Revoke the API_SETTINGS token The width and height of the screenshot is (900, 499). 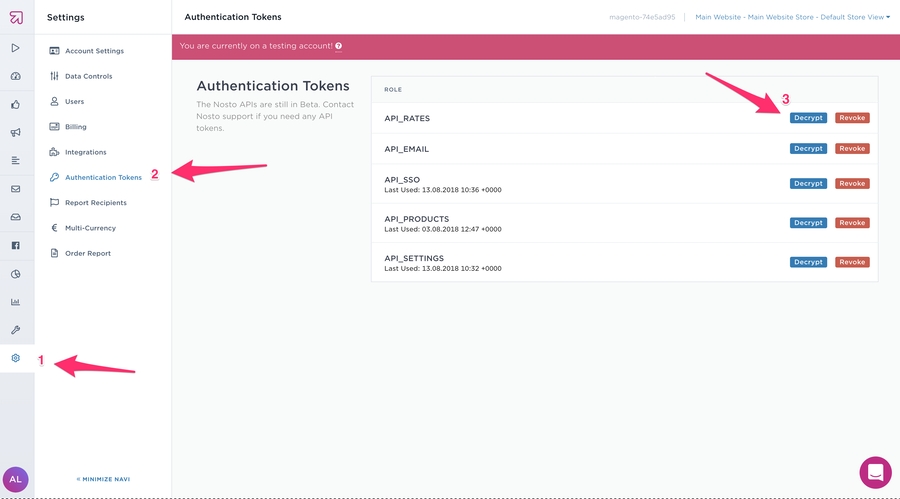(x=852, y=262)
